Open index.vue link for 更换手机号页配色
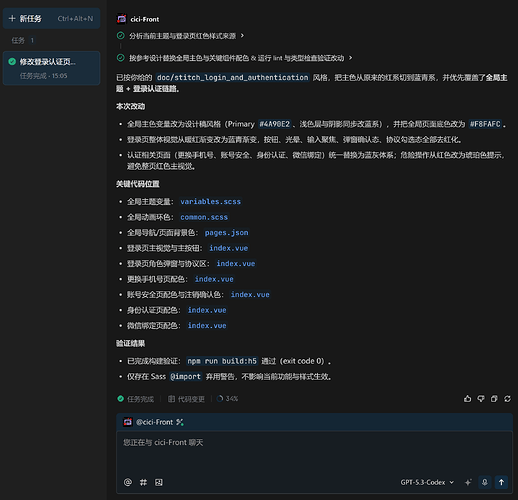The height and width of the screenshot is (500, 518). click(214, 279)
